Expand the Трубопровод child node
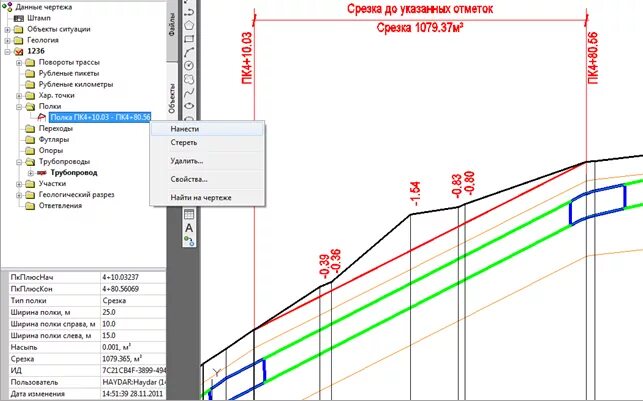 click(30, 173)
